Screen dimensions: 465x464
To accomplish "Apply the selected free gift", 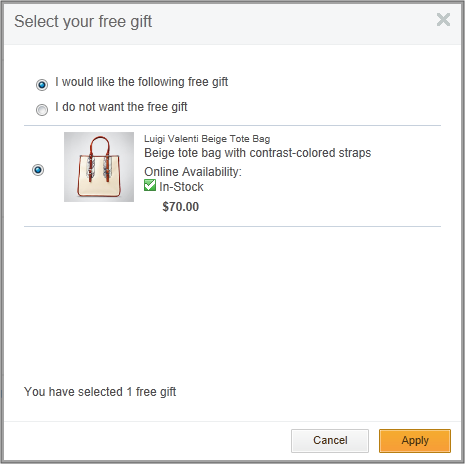I will [x=415, y=441].
